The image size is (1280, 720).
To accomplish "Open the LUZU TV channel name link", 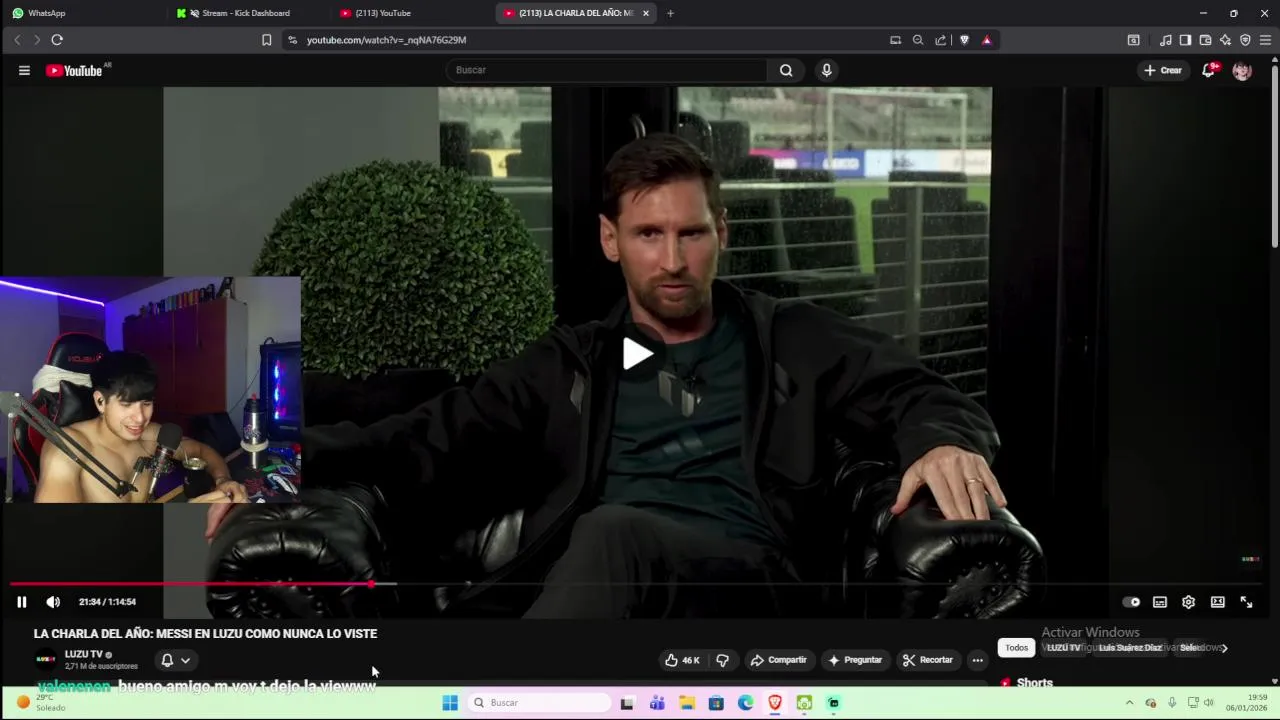I will (x=84, y=654).
